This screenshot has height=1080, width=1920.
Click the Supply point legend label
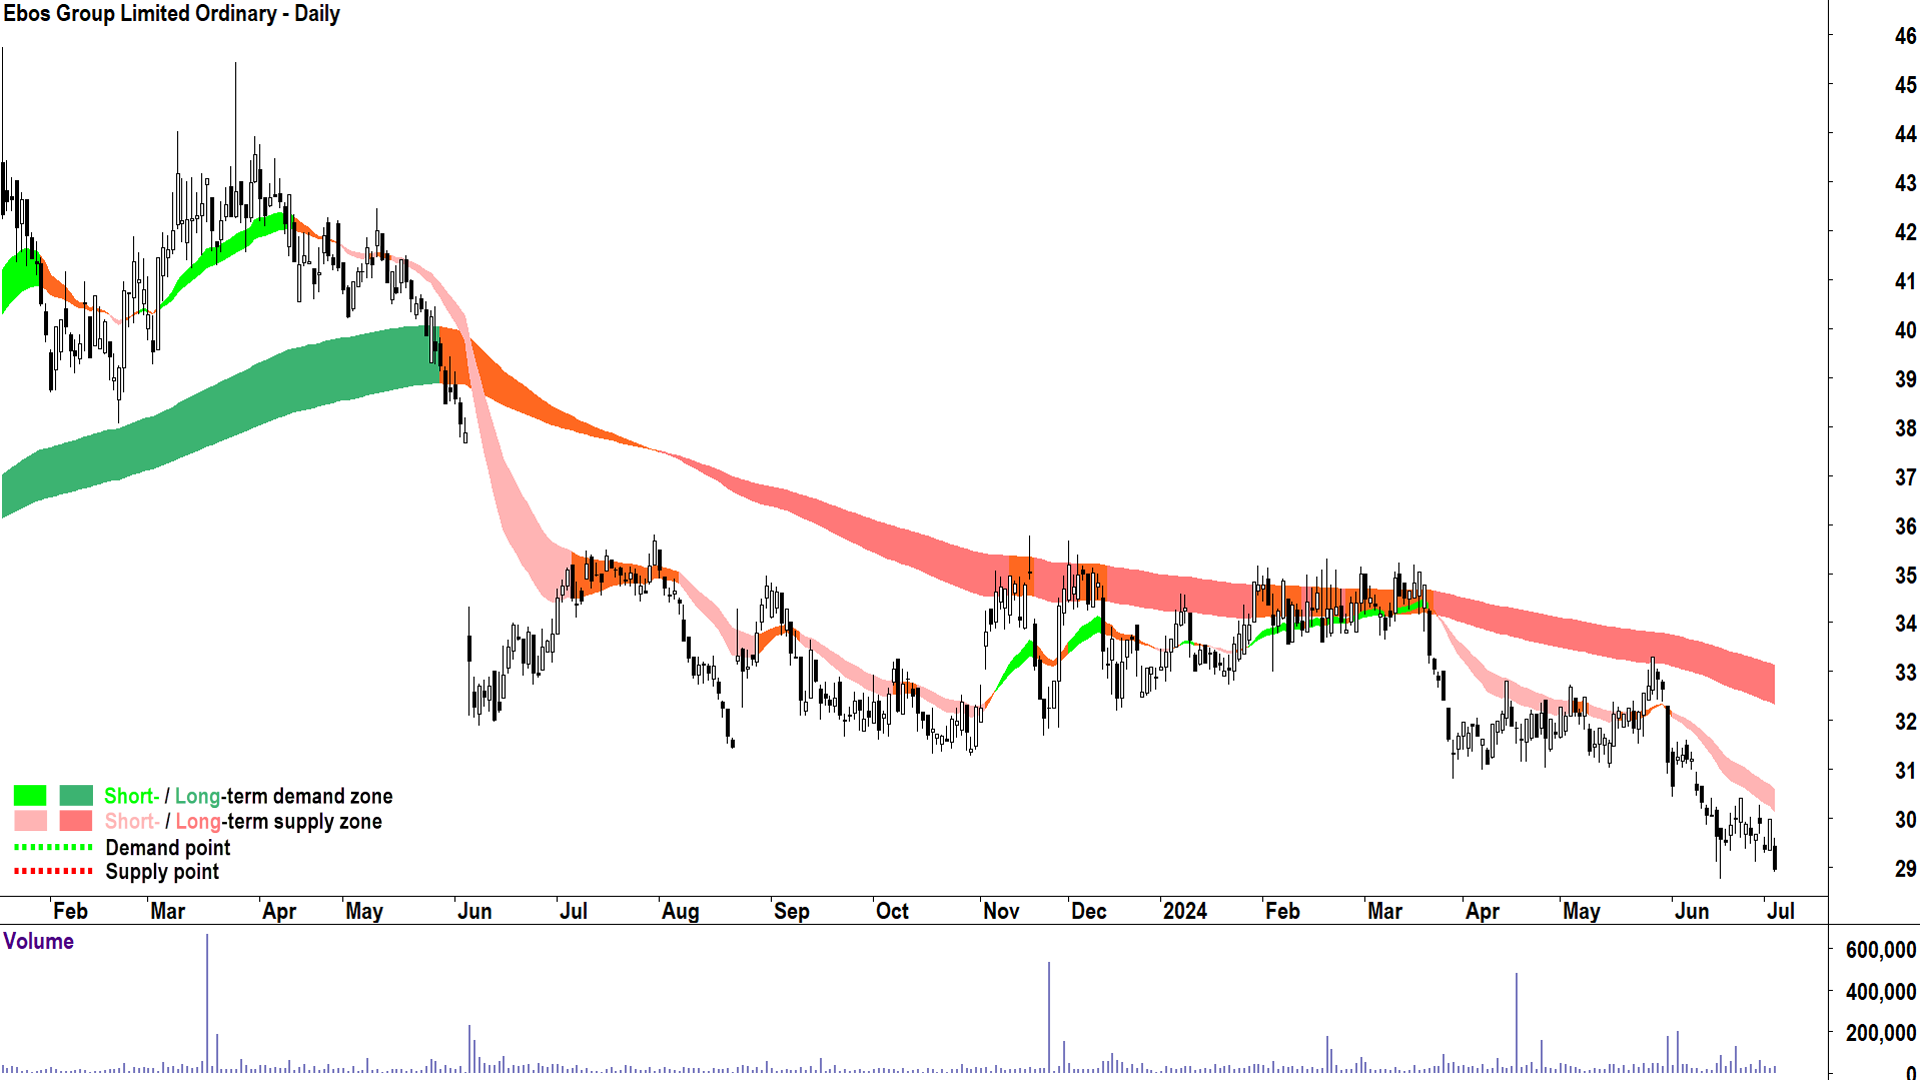tap(162, 872)
